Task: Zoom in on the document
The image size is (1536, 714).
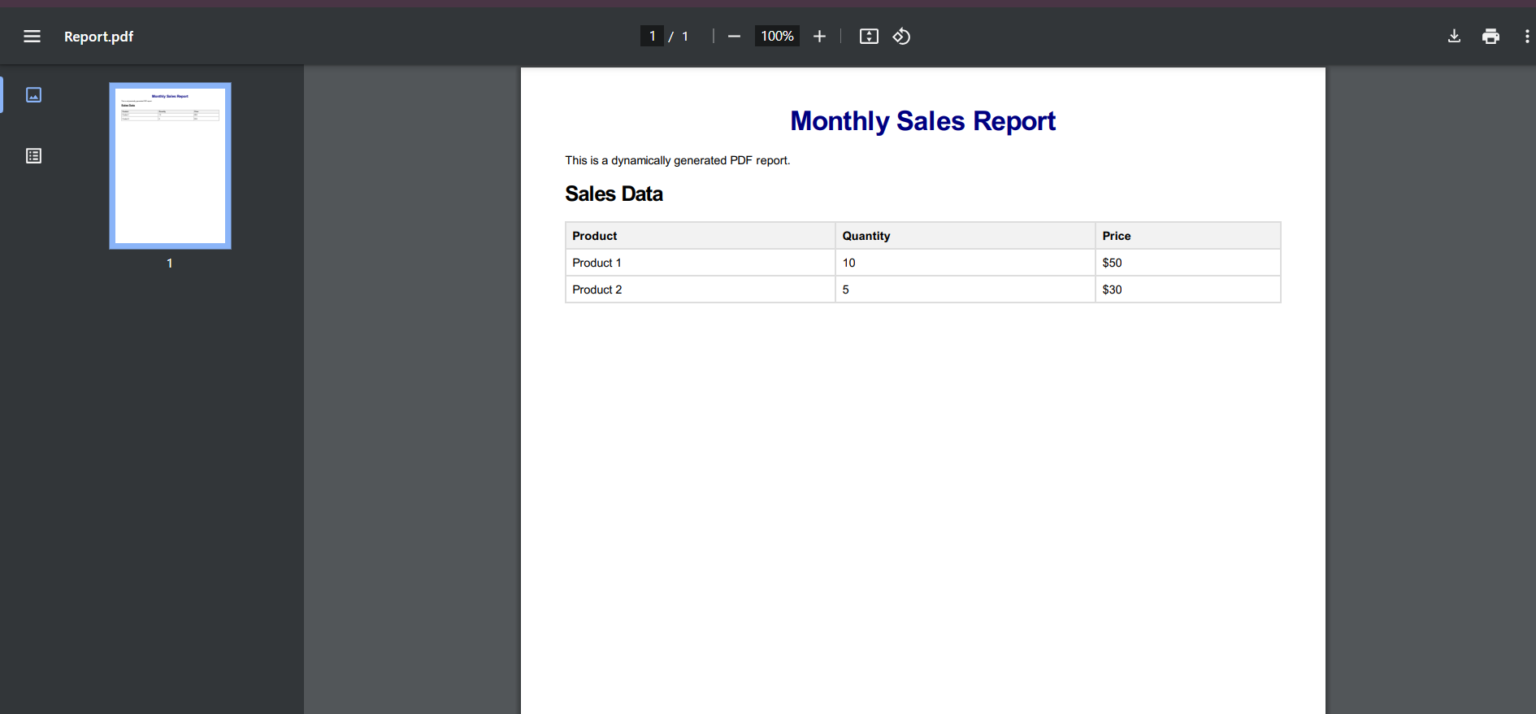Action: click(x=819, y=36)
